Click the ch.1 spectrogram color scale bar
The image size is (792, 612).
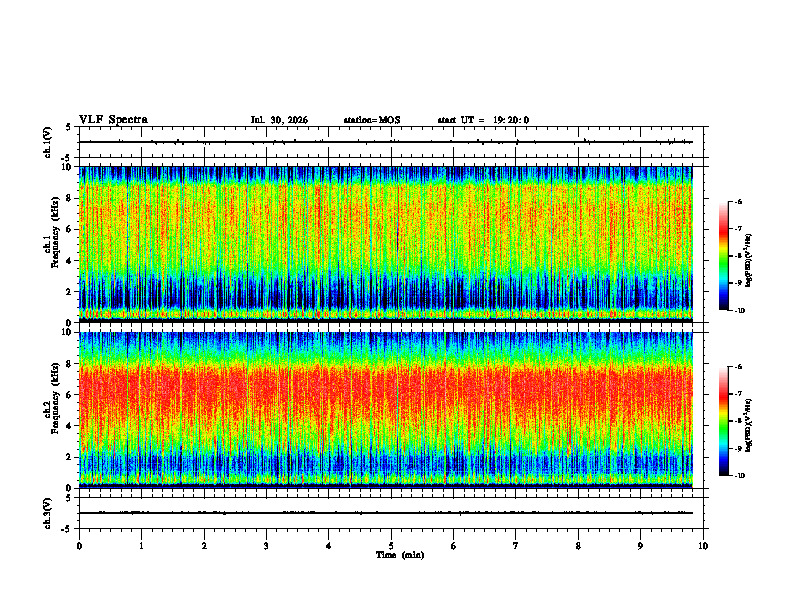coord(723,256)
